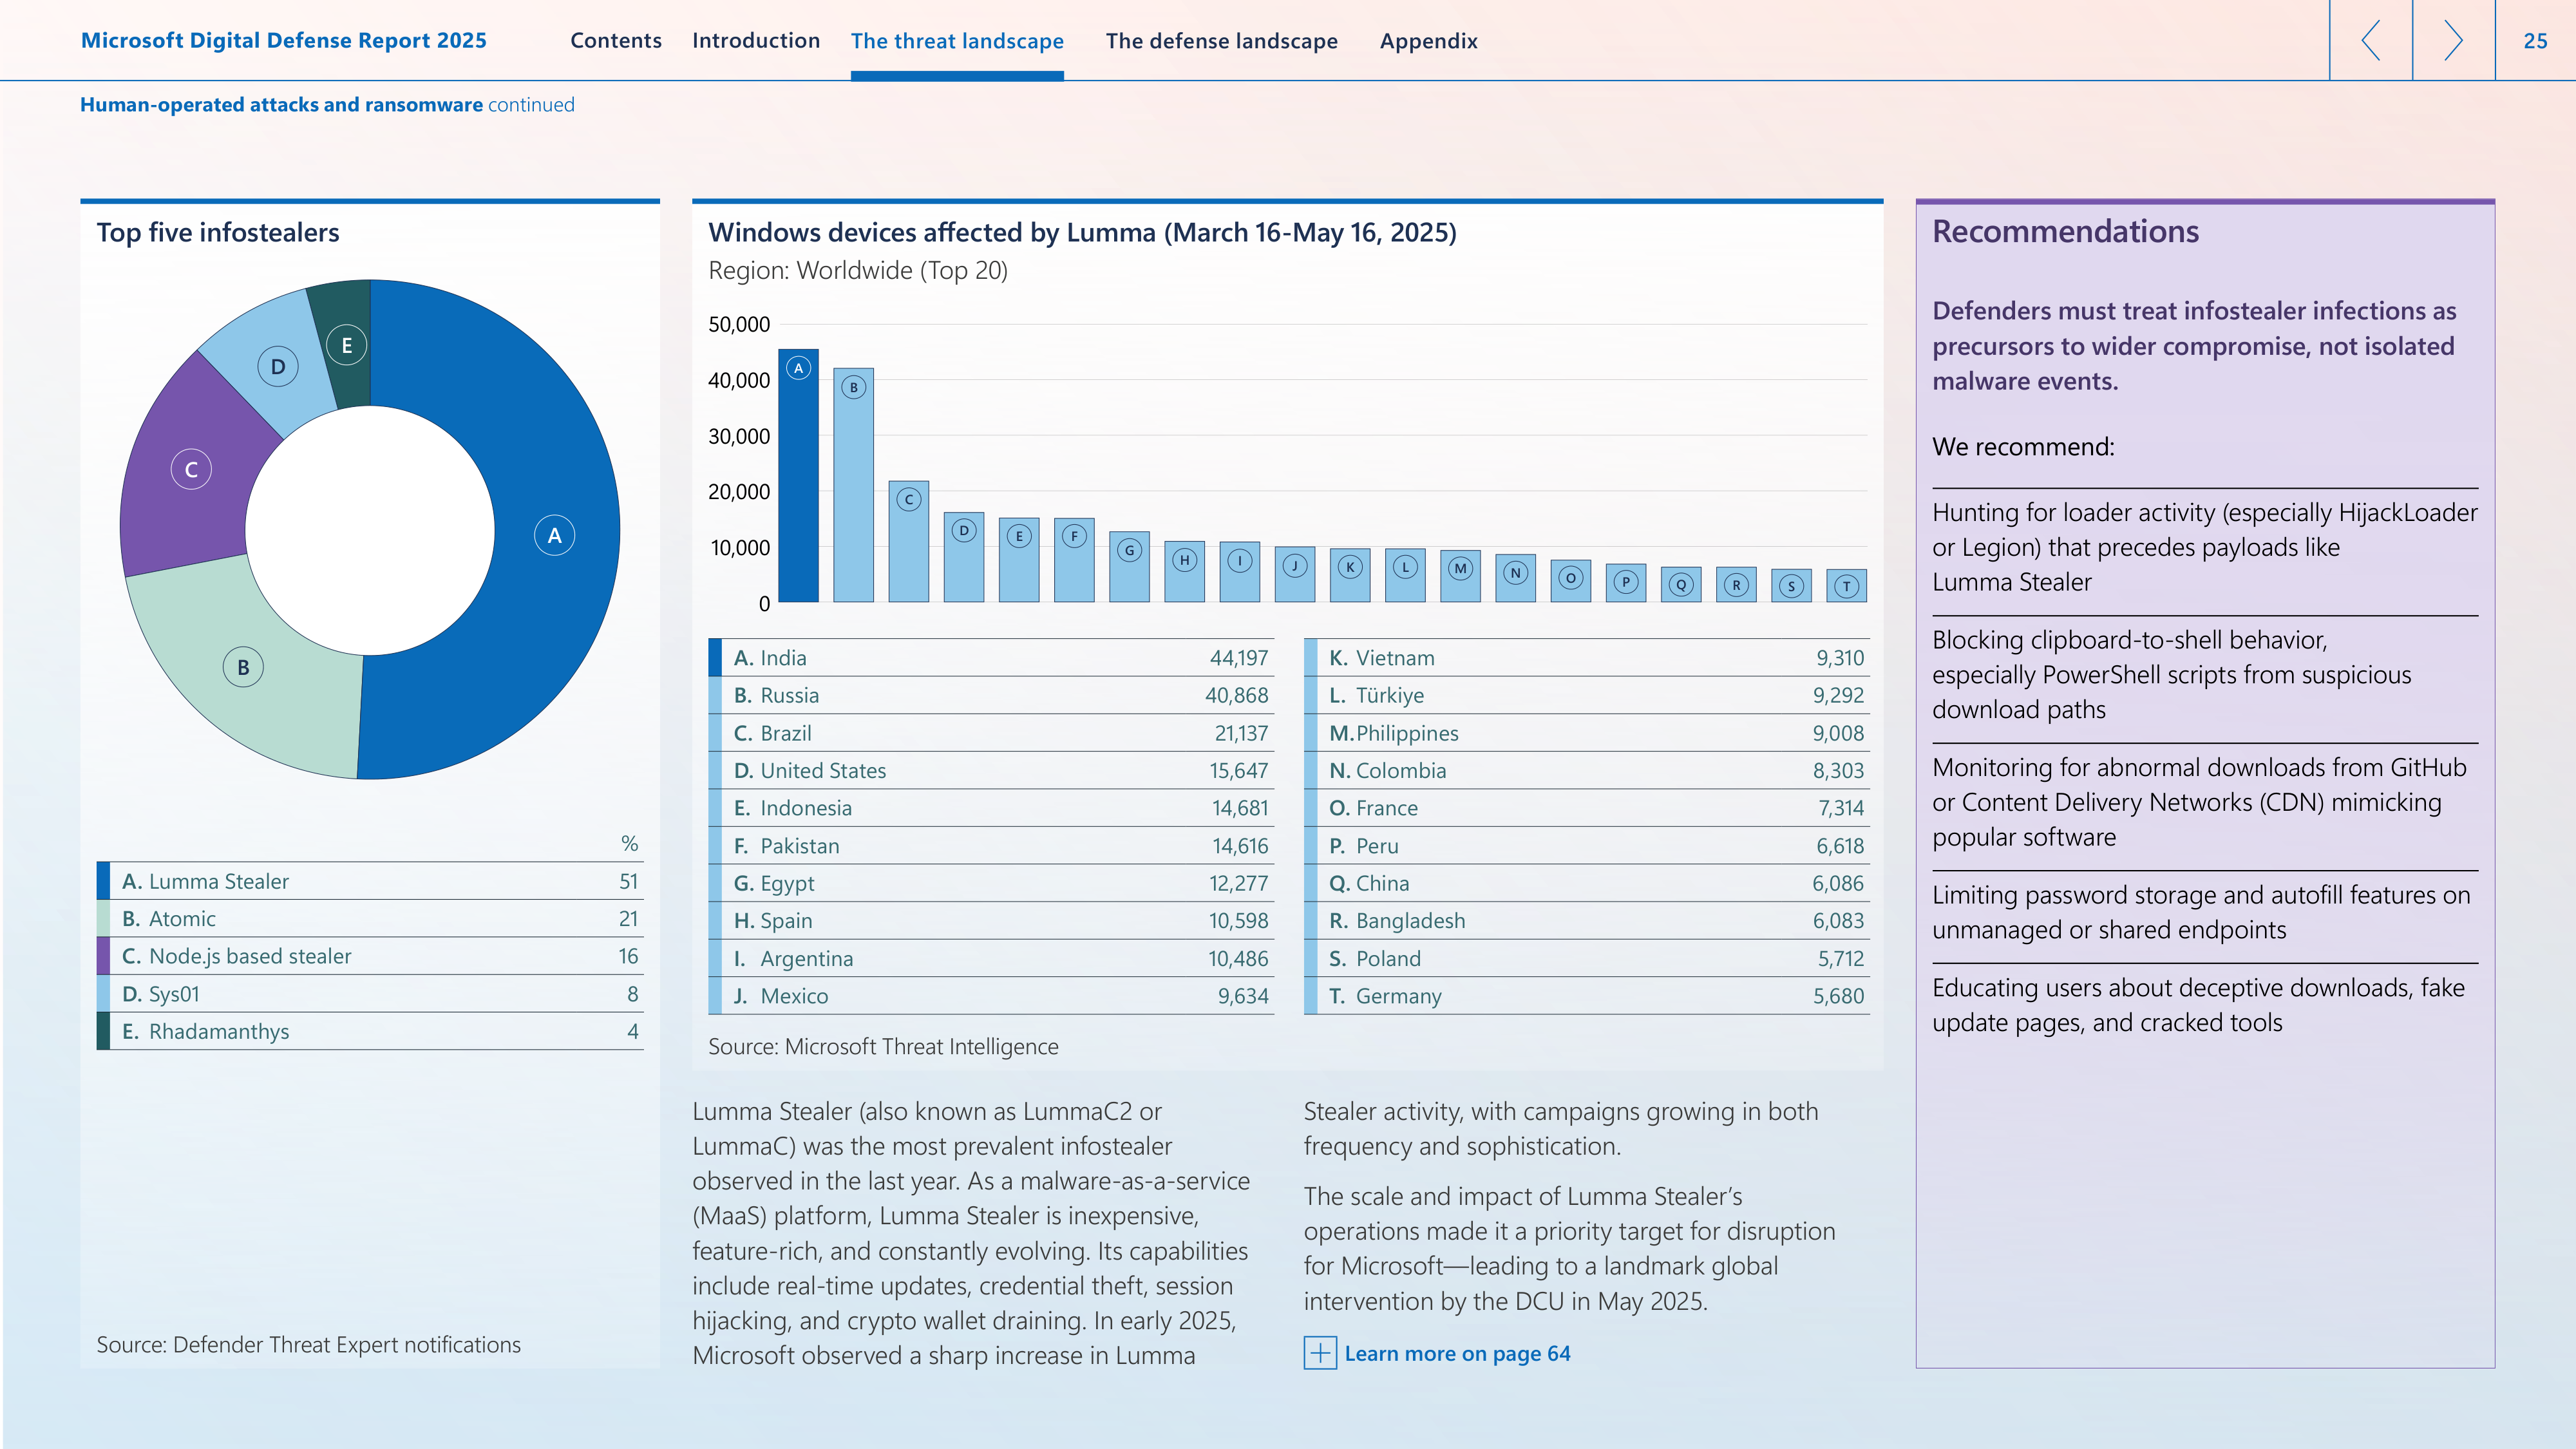
Task: Click 'Top five infostealers' chart title
Action: [218, 232]
